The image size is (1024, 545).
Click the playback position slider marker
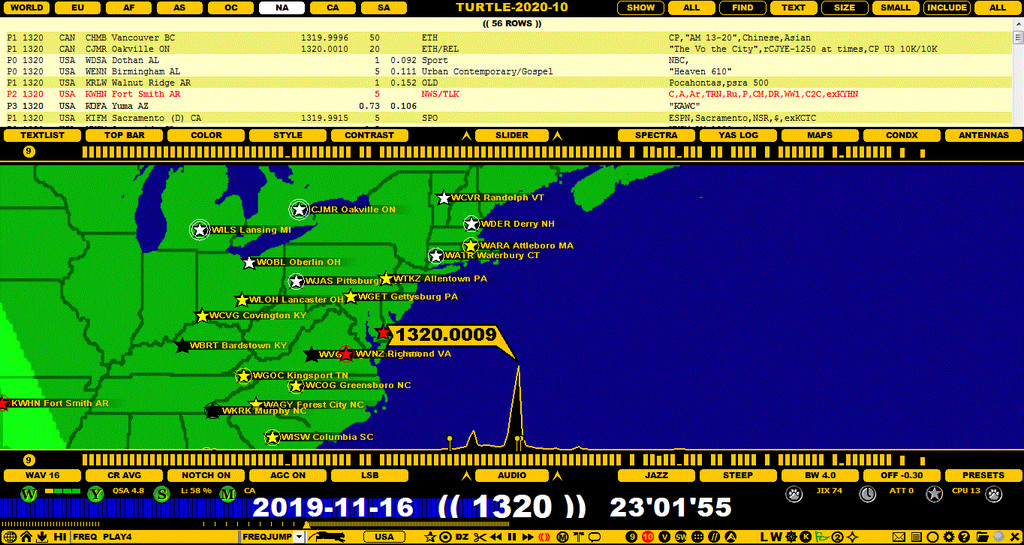(x=306, y=524)
